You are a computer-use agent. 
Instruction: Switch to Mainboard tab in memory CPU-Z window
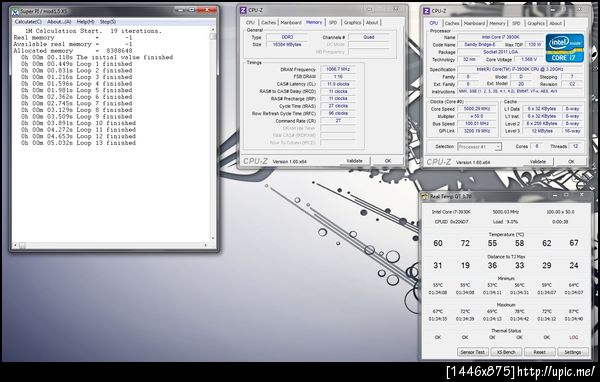pyautogui.click(x=291, y=23)
